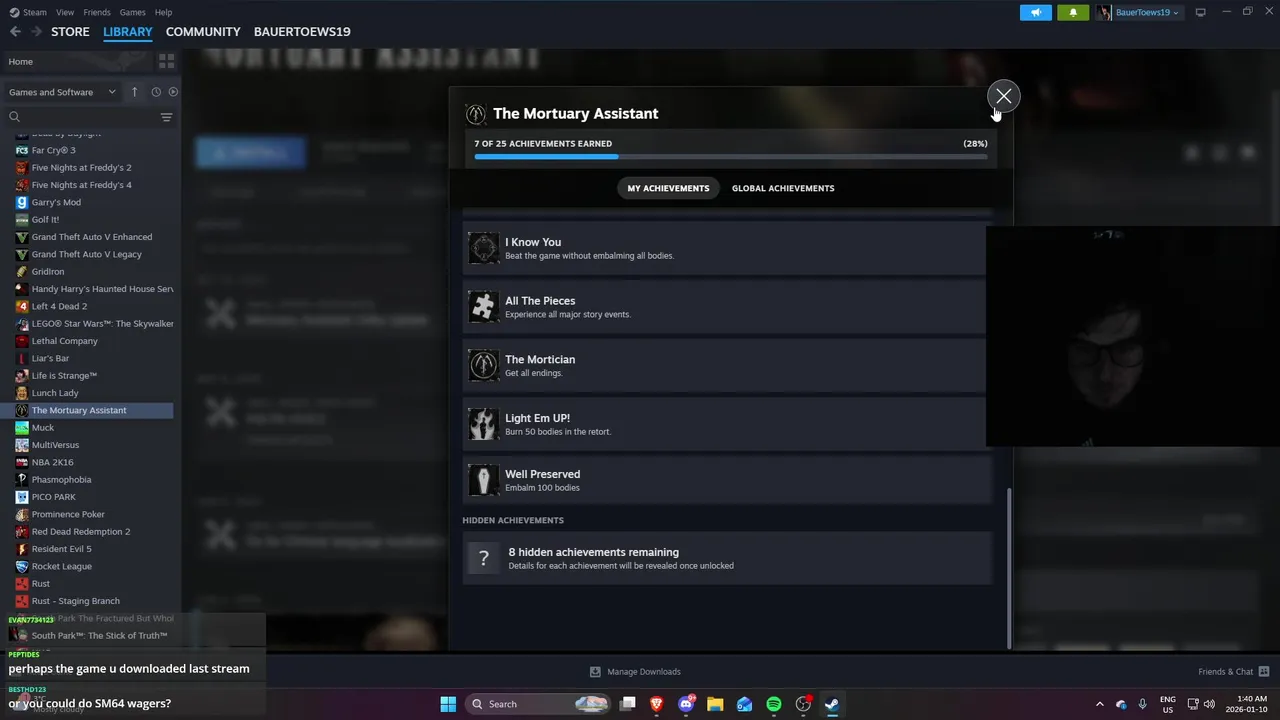The height and width of the screenshot is (720, 1280).
Task: Click the achievements progress bar
Action: pyautogui.click(x=731, y=157)
